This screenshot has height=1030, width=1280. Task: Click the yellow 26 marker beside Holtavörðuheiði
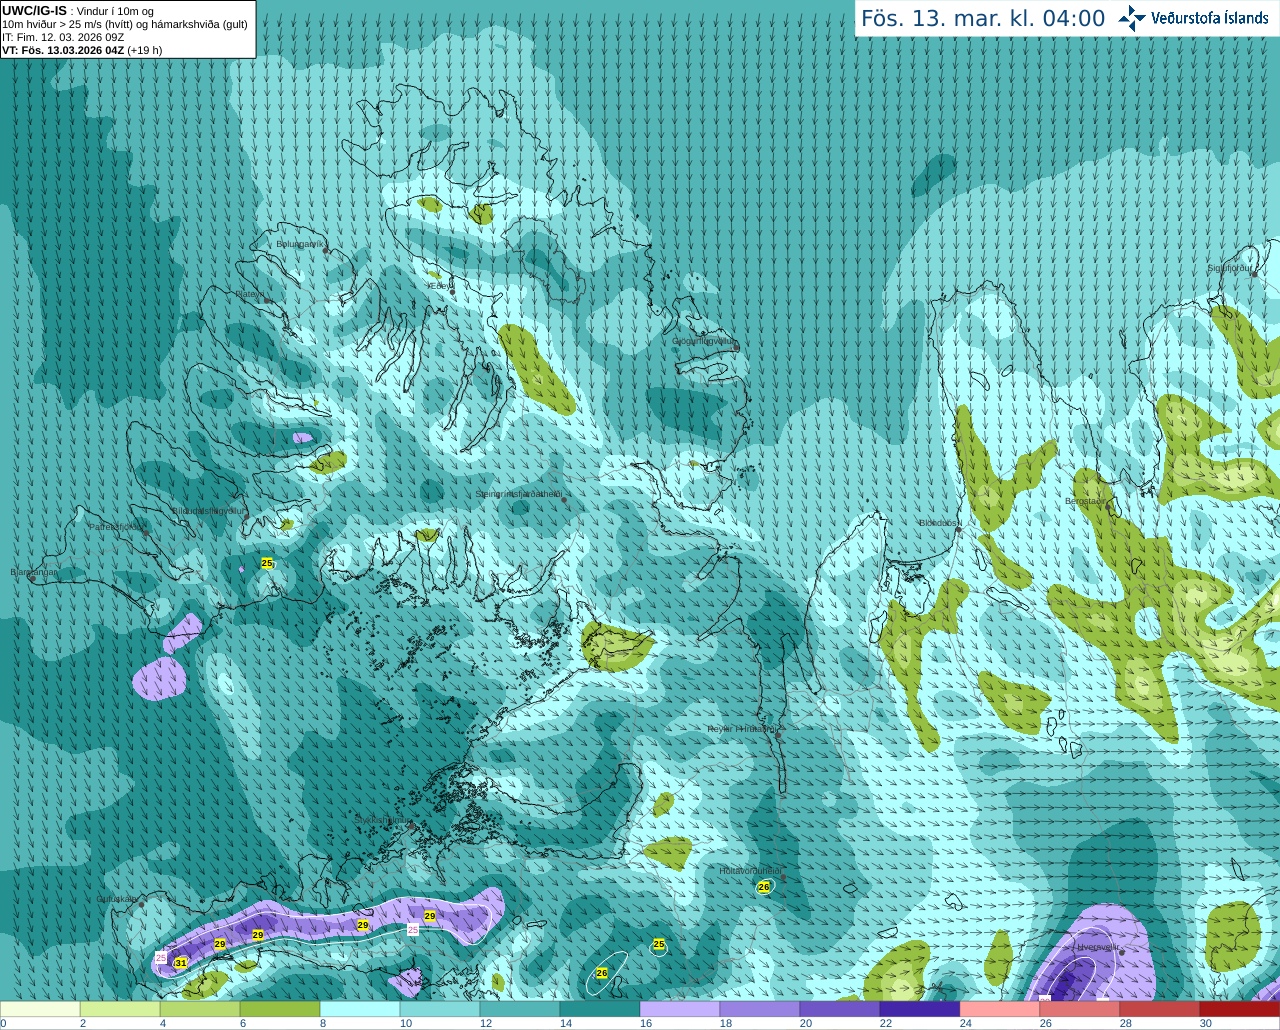click(x=764, y=887)
